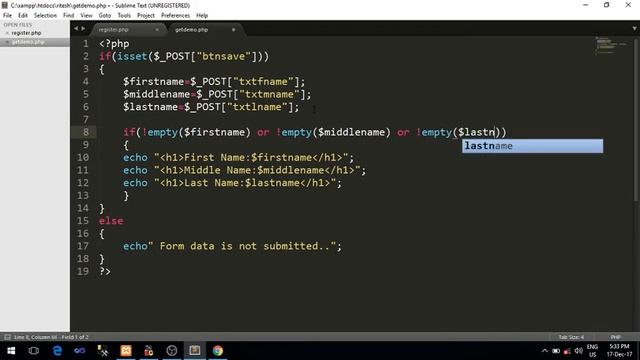The height and width of the screenshot is (360, 640).
Task: Place cursor on the else keyword
Action: tap(111, 221)
